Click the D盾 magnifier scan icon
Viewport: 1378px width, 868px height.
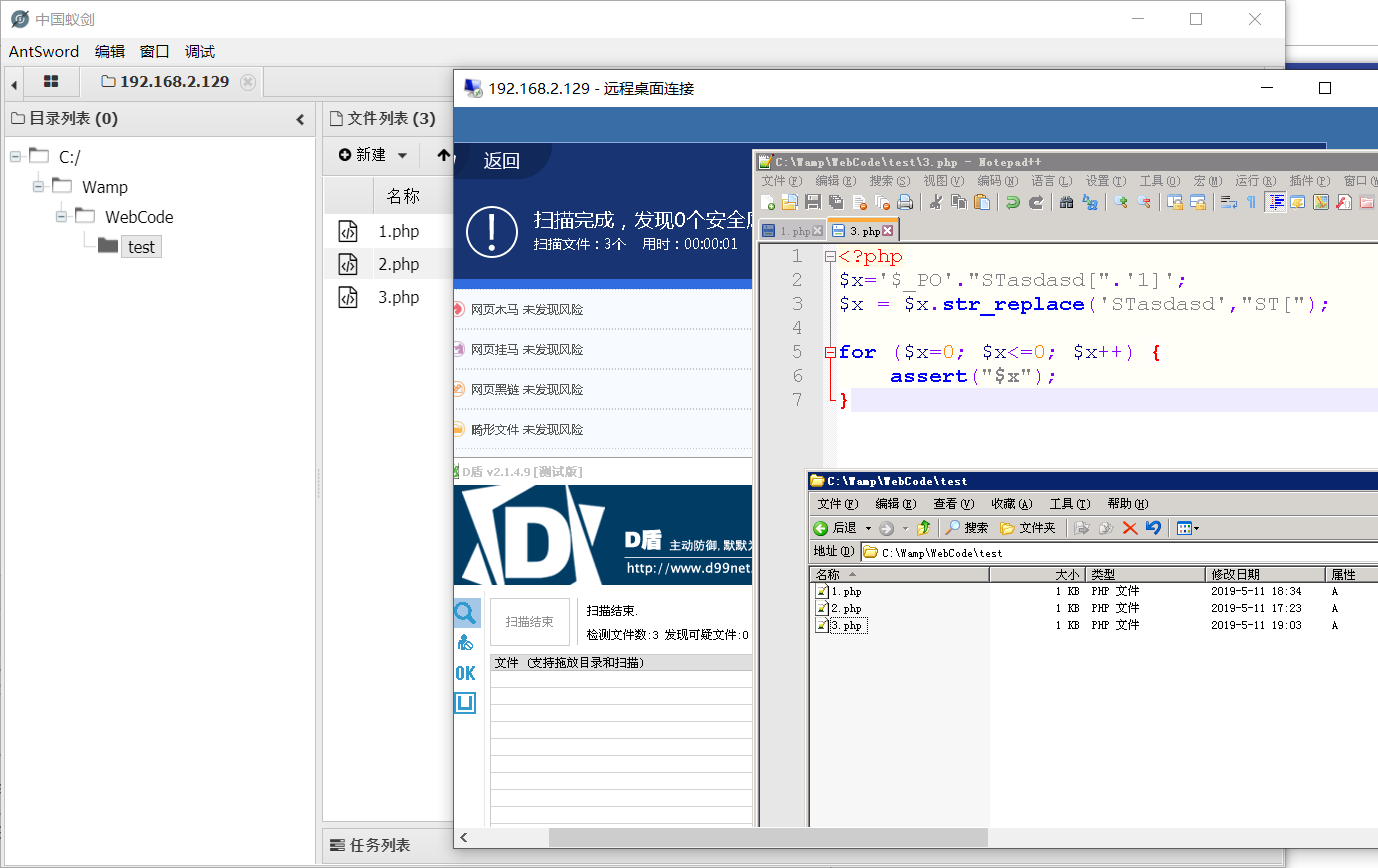click(x=465, y=613)
